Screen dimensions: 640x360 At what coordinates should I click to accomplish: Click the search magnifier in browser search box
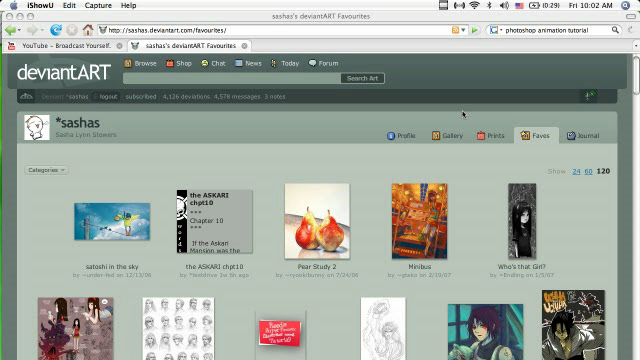[x=615, y=30]
